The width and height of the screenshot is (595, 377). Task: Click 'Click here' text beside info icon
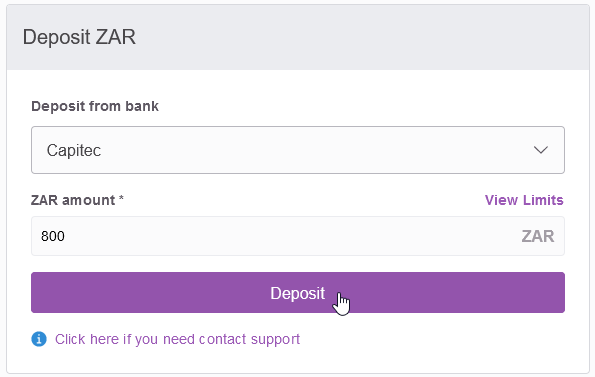pyautogui.click(x=87, y=339)
